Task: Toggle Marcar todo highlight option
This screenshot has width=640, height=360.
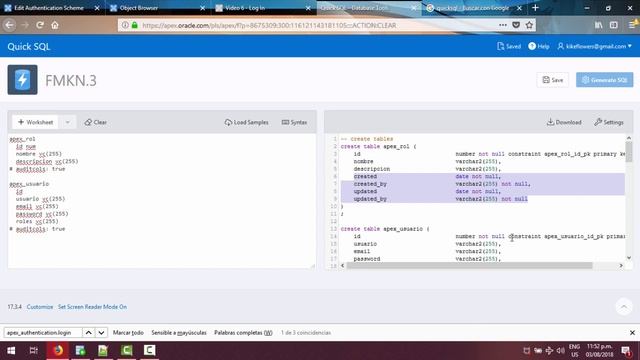Action: (x=128, y=333)
